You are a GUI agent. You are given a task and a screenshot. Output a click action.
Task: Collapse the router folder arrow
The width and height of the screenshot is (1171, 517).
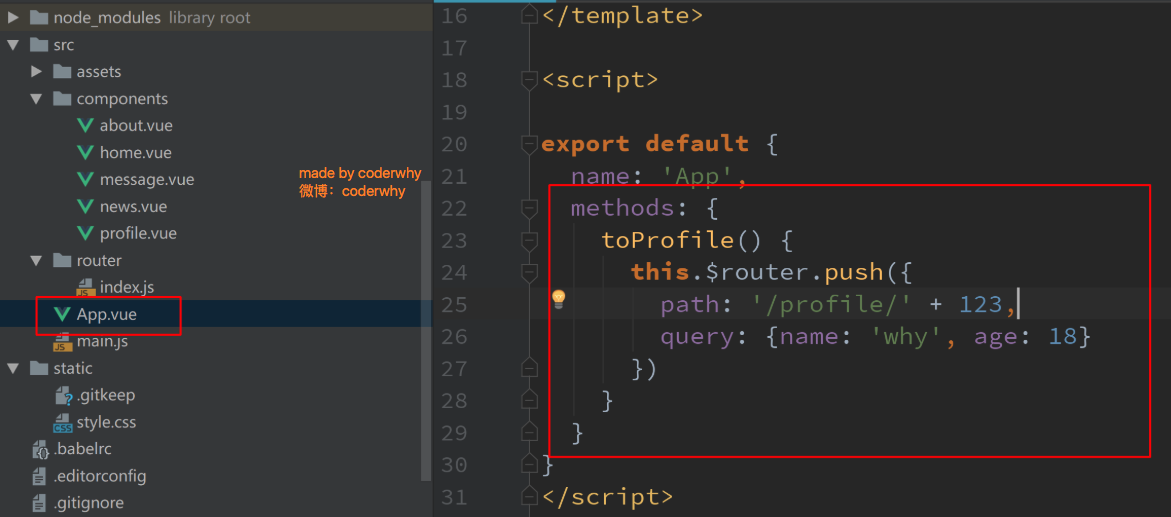coord(36,261)
